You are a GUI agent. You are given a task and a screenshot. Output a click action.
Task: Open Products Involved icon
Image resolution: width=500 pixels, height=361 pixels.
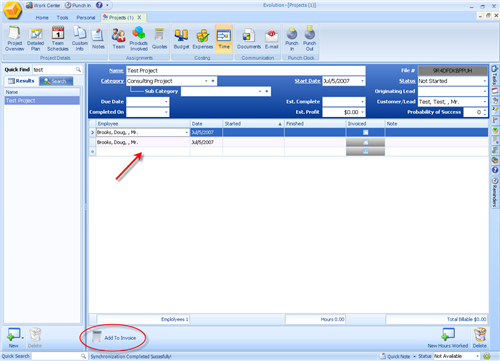(139, 39)
